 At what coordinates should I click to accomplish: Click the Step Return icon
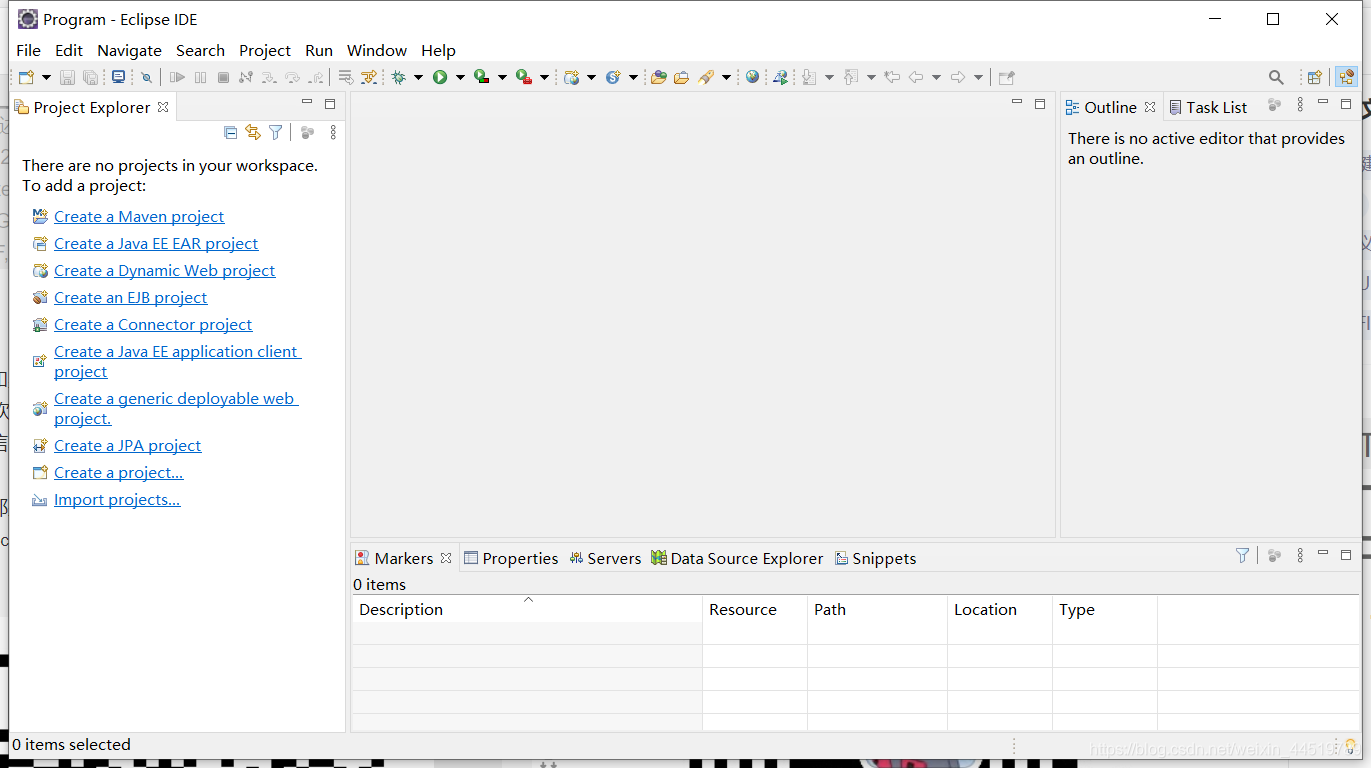315,77
